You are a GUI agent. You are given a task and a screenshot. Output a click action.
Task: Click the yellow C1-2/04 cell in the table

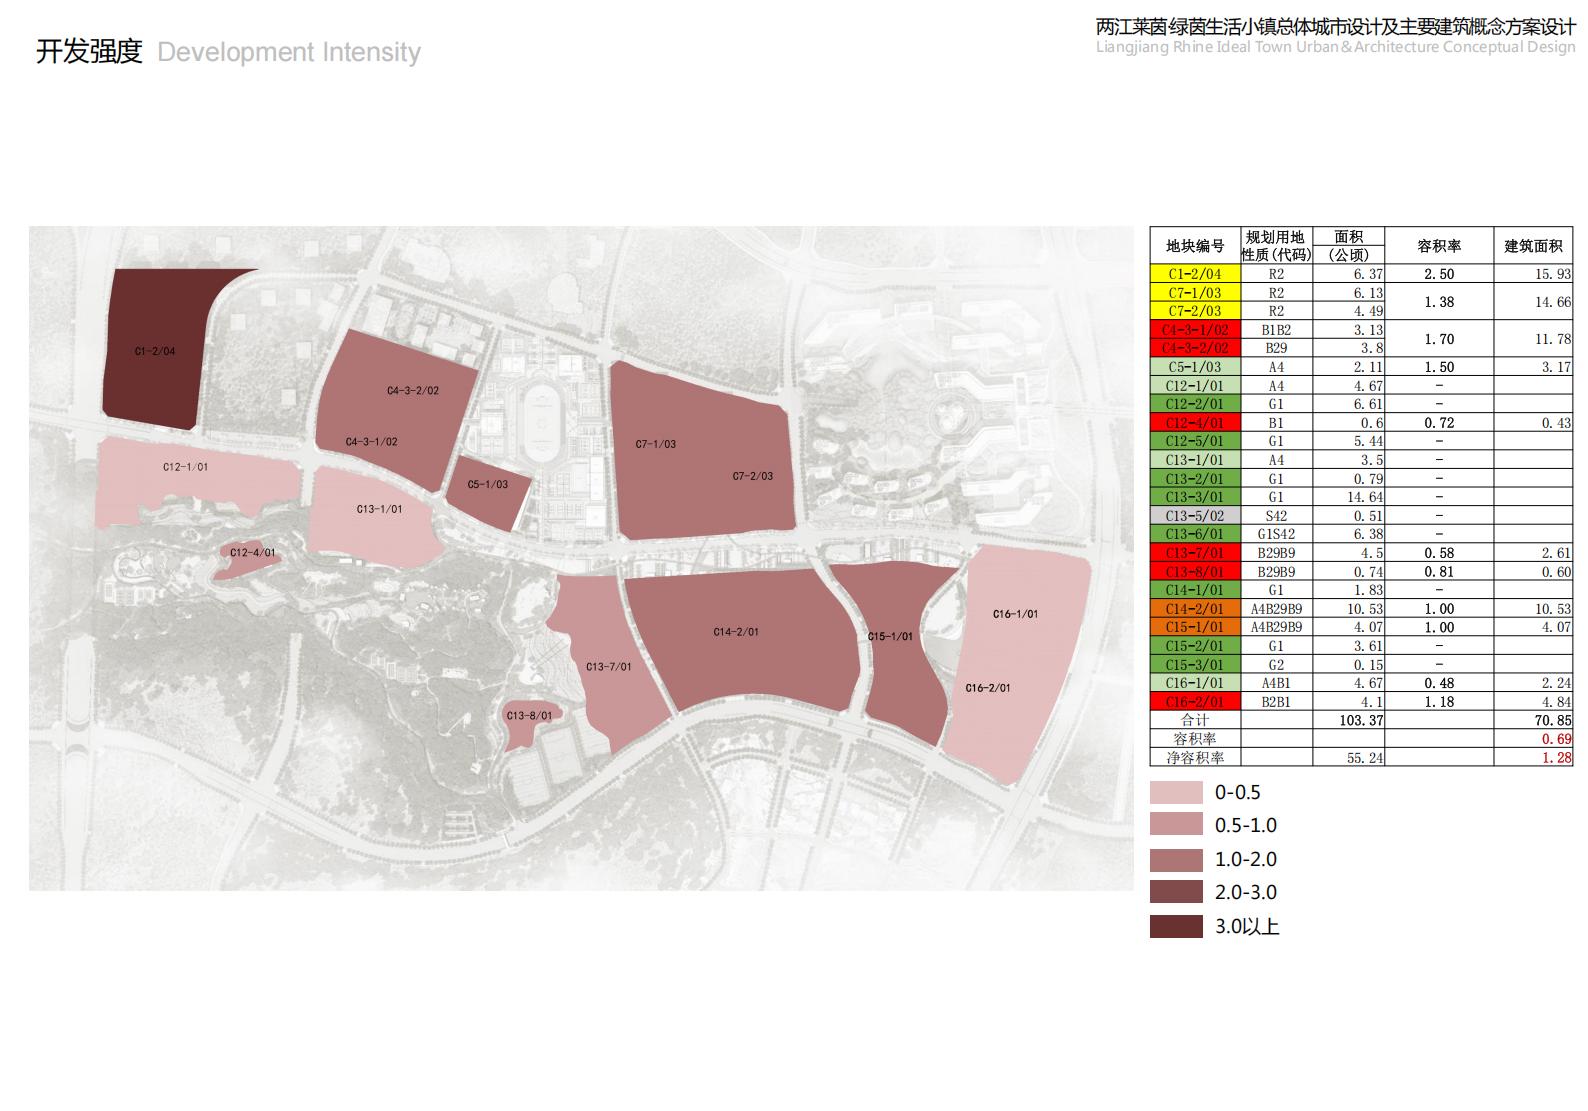(1194, 274)
